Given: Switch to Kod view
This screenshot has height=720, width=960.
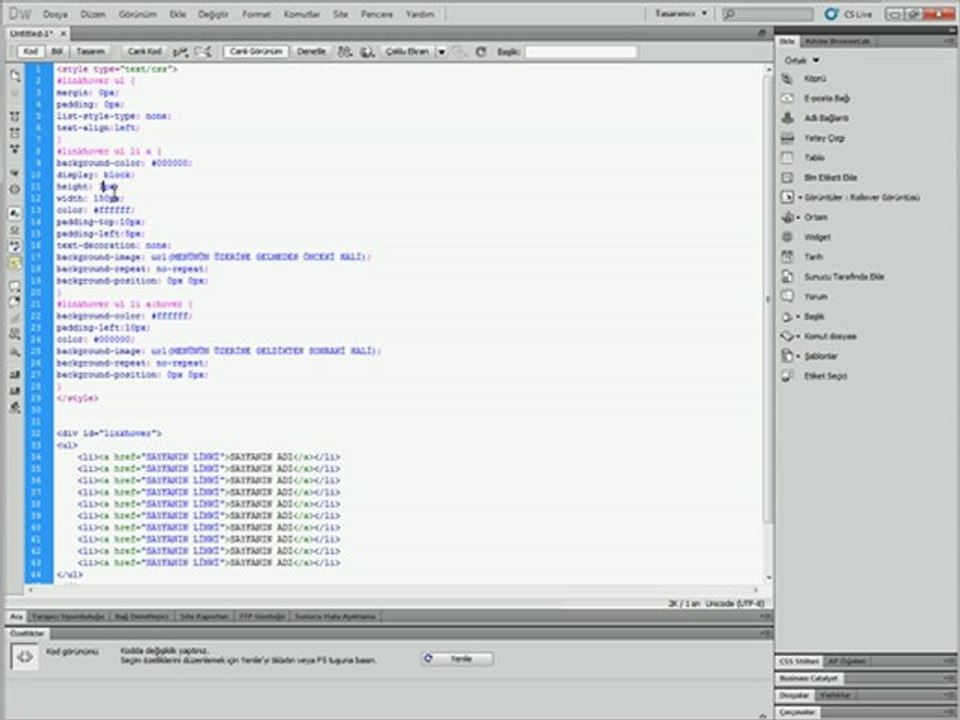Looking at the screenshot, I should click(x=31, y=51).
